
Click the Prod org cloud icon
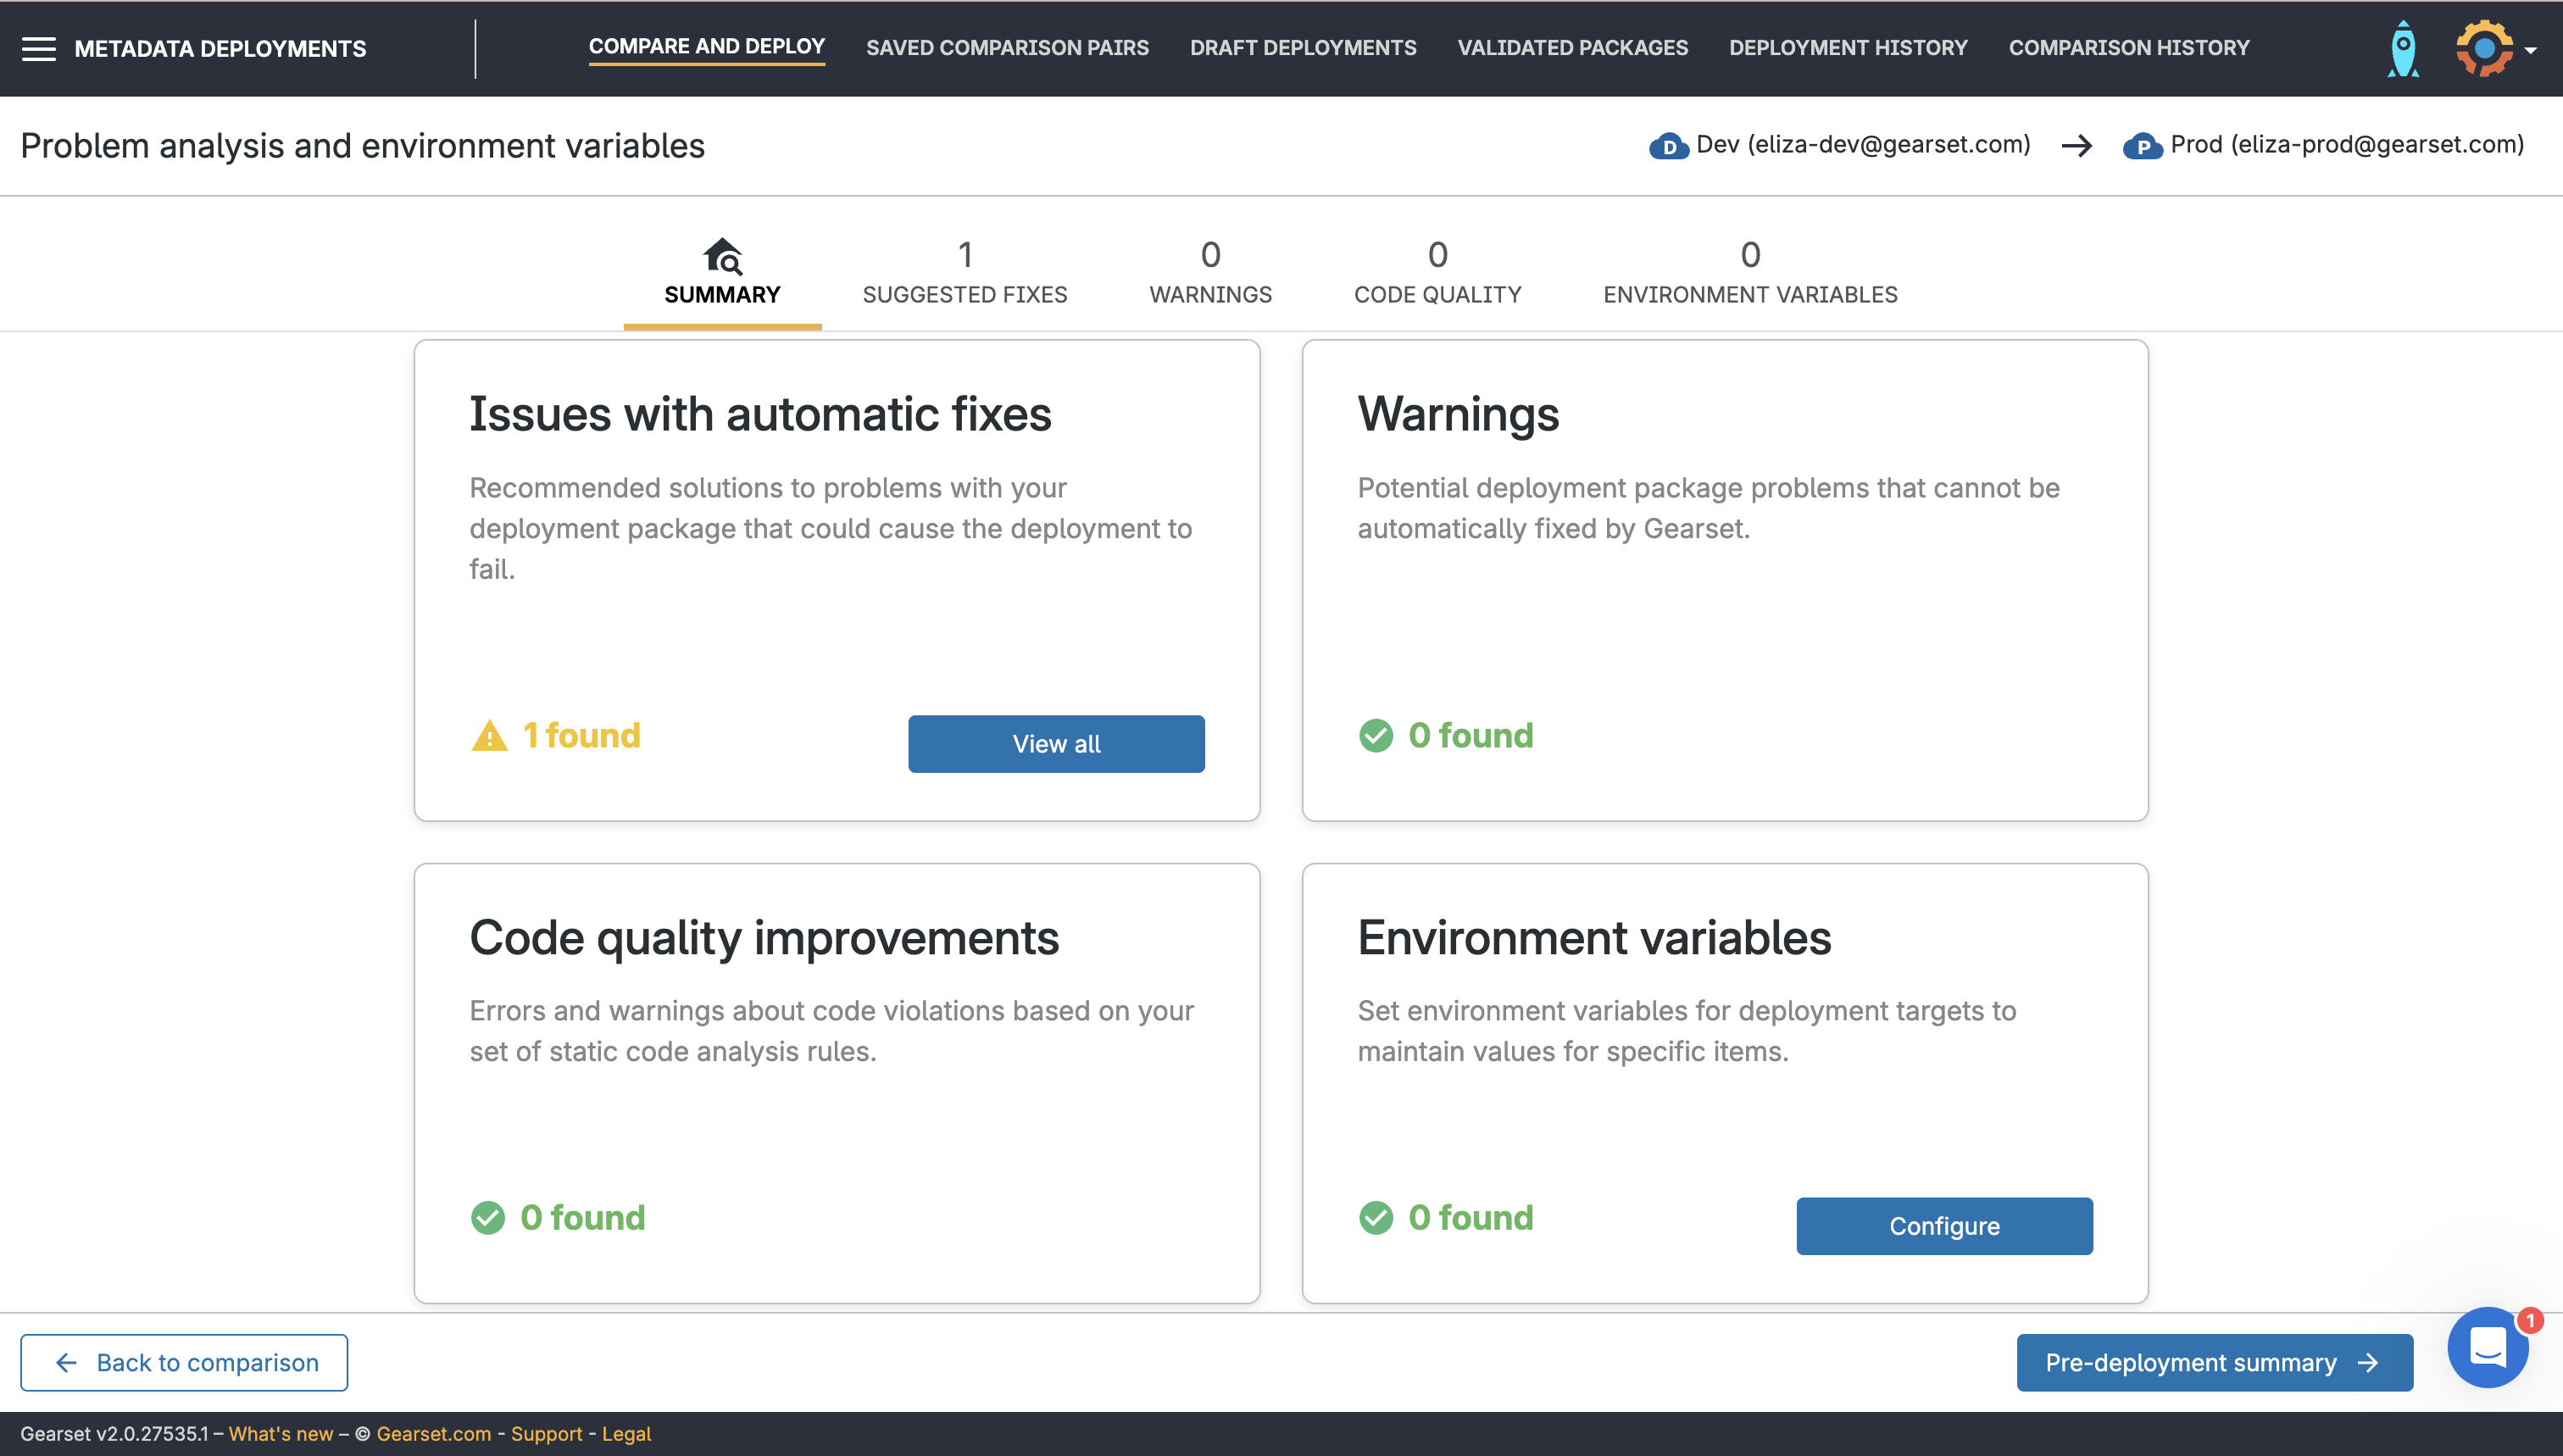[2142, 146]
